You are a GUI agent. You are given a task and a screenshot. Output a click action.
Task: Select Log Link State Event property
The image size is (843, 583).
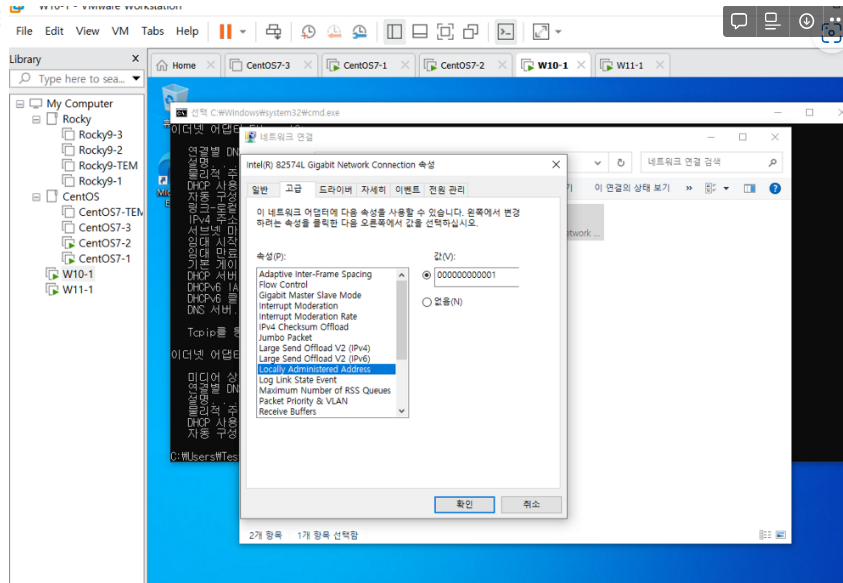298,380
